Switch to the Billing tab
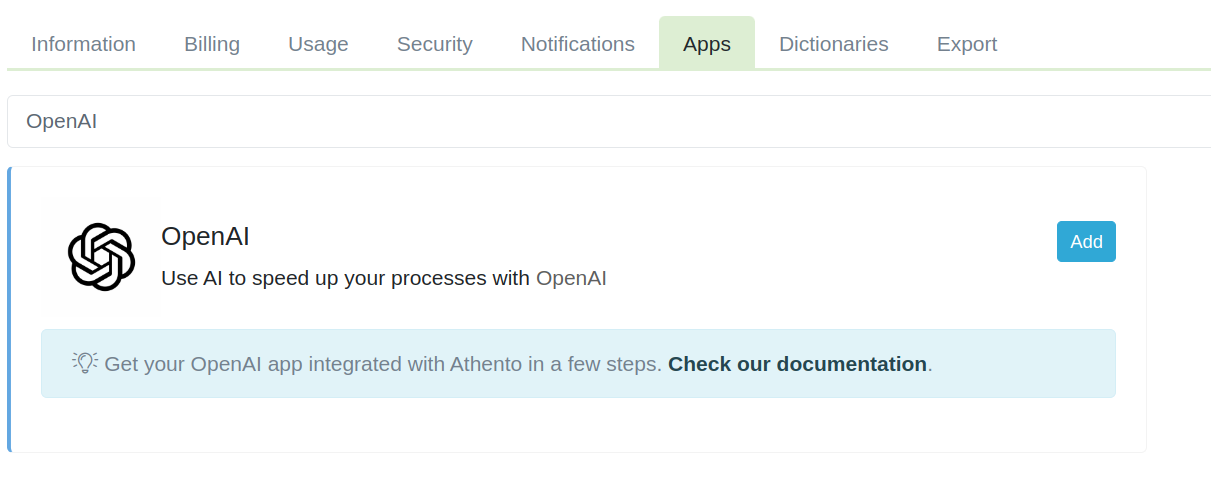Image resolution: width=1211 pixels, height=481 pixels. 212,44
